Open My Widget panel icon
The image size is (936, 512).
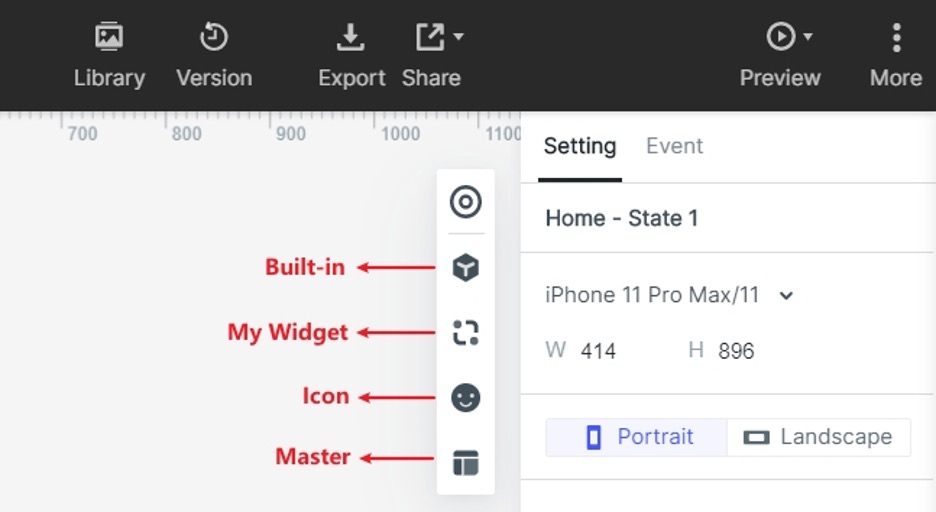tap(465, 332)
